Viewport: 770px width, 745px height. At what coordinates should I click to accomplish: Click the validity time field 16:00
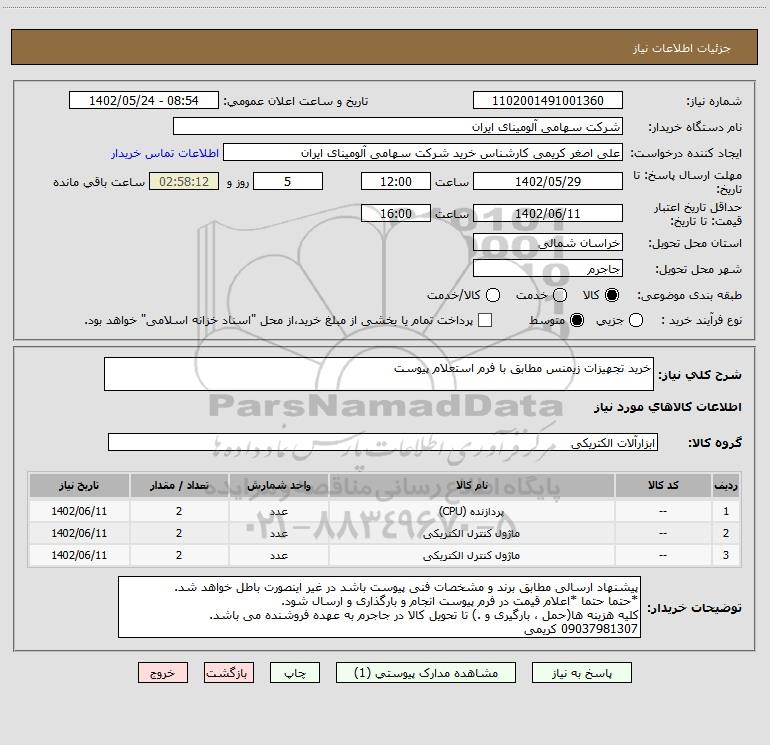396,213
